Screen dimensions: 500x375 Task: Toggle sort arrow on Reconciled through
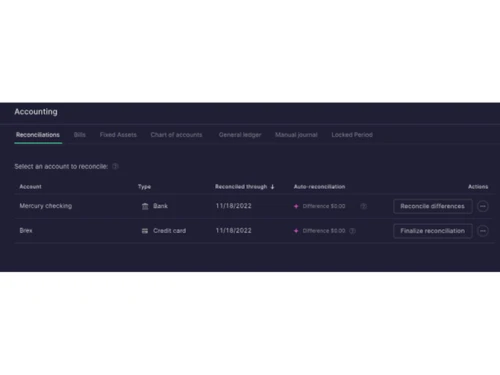272,187
